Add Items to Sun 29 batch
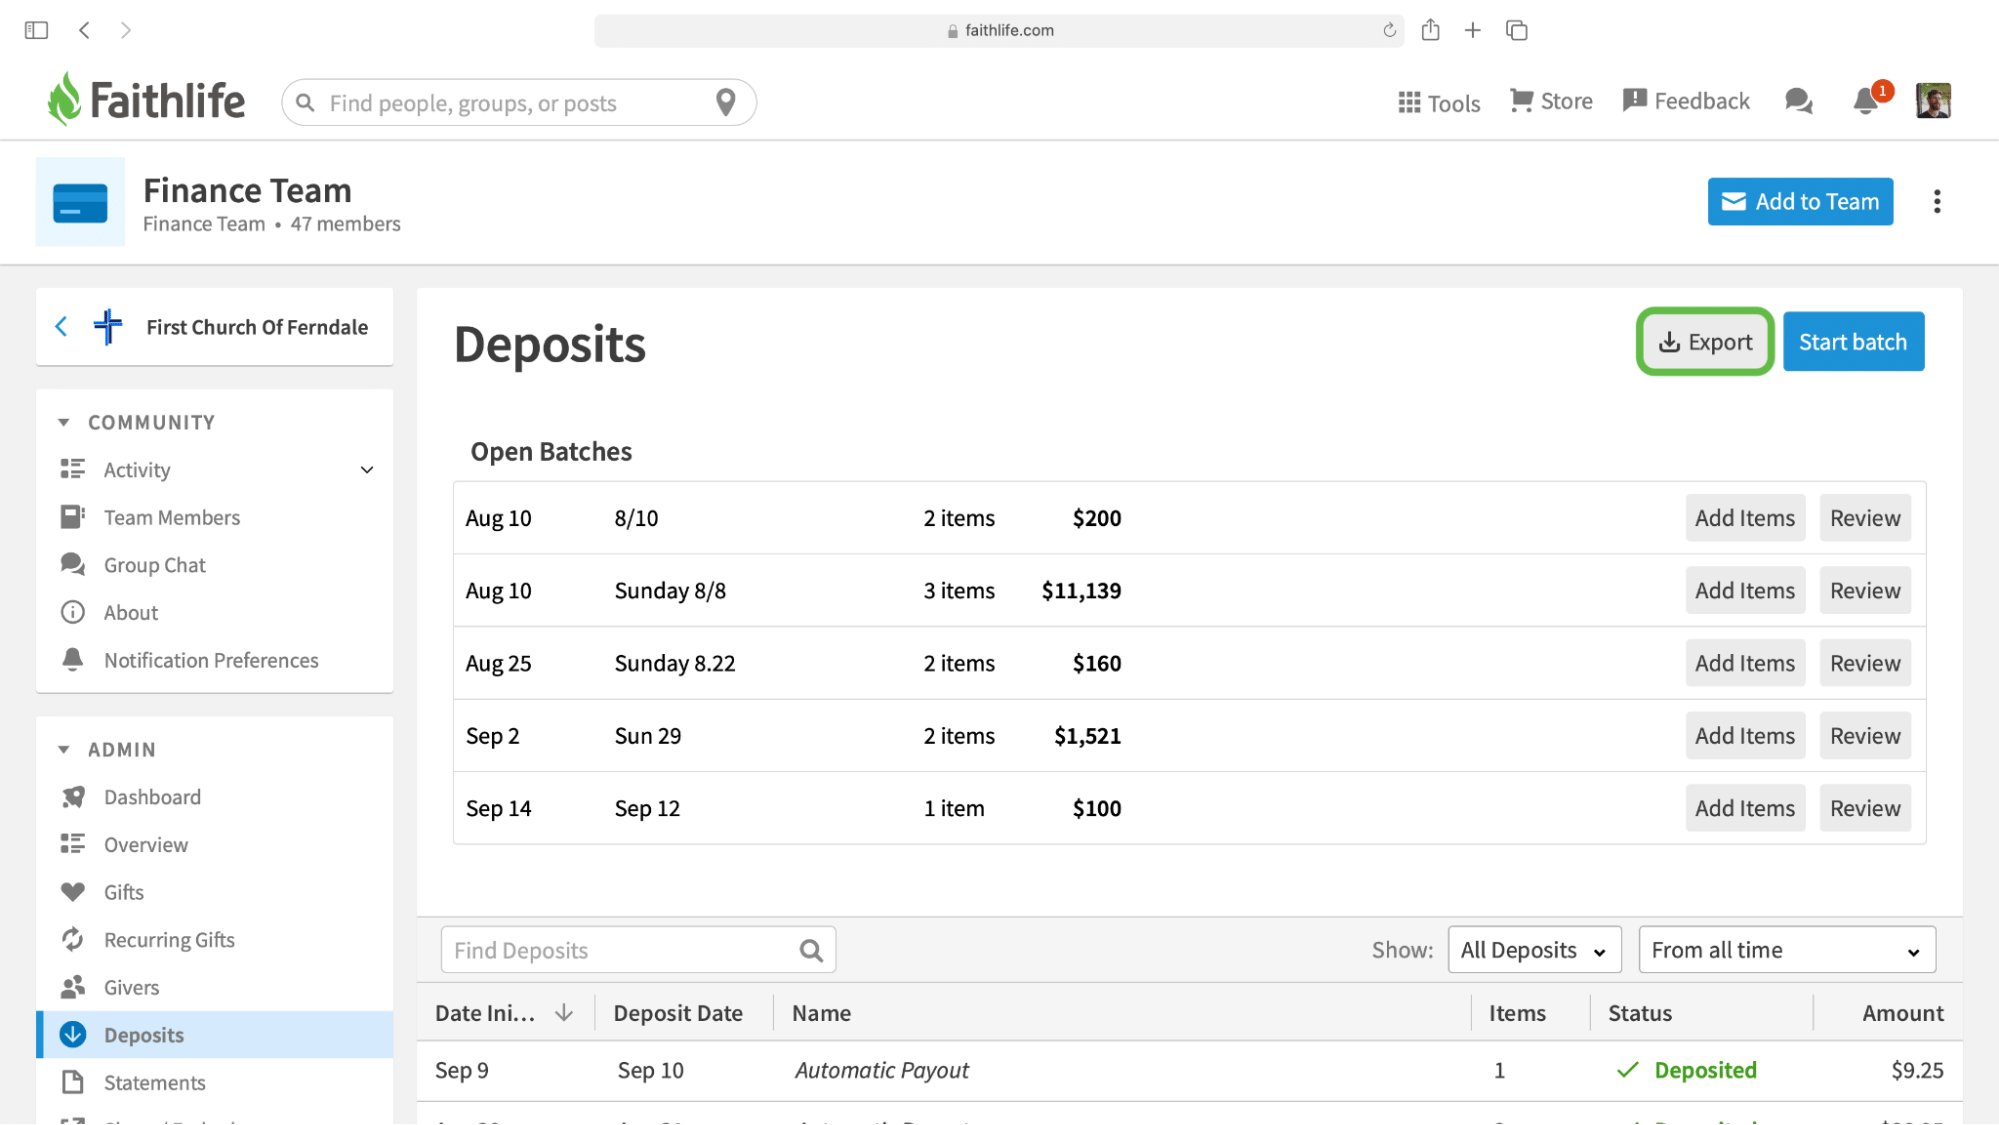The image size is (1999, 1125). (1745, 736)
